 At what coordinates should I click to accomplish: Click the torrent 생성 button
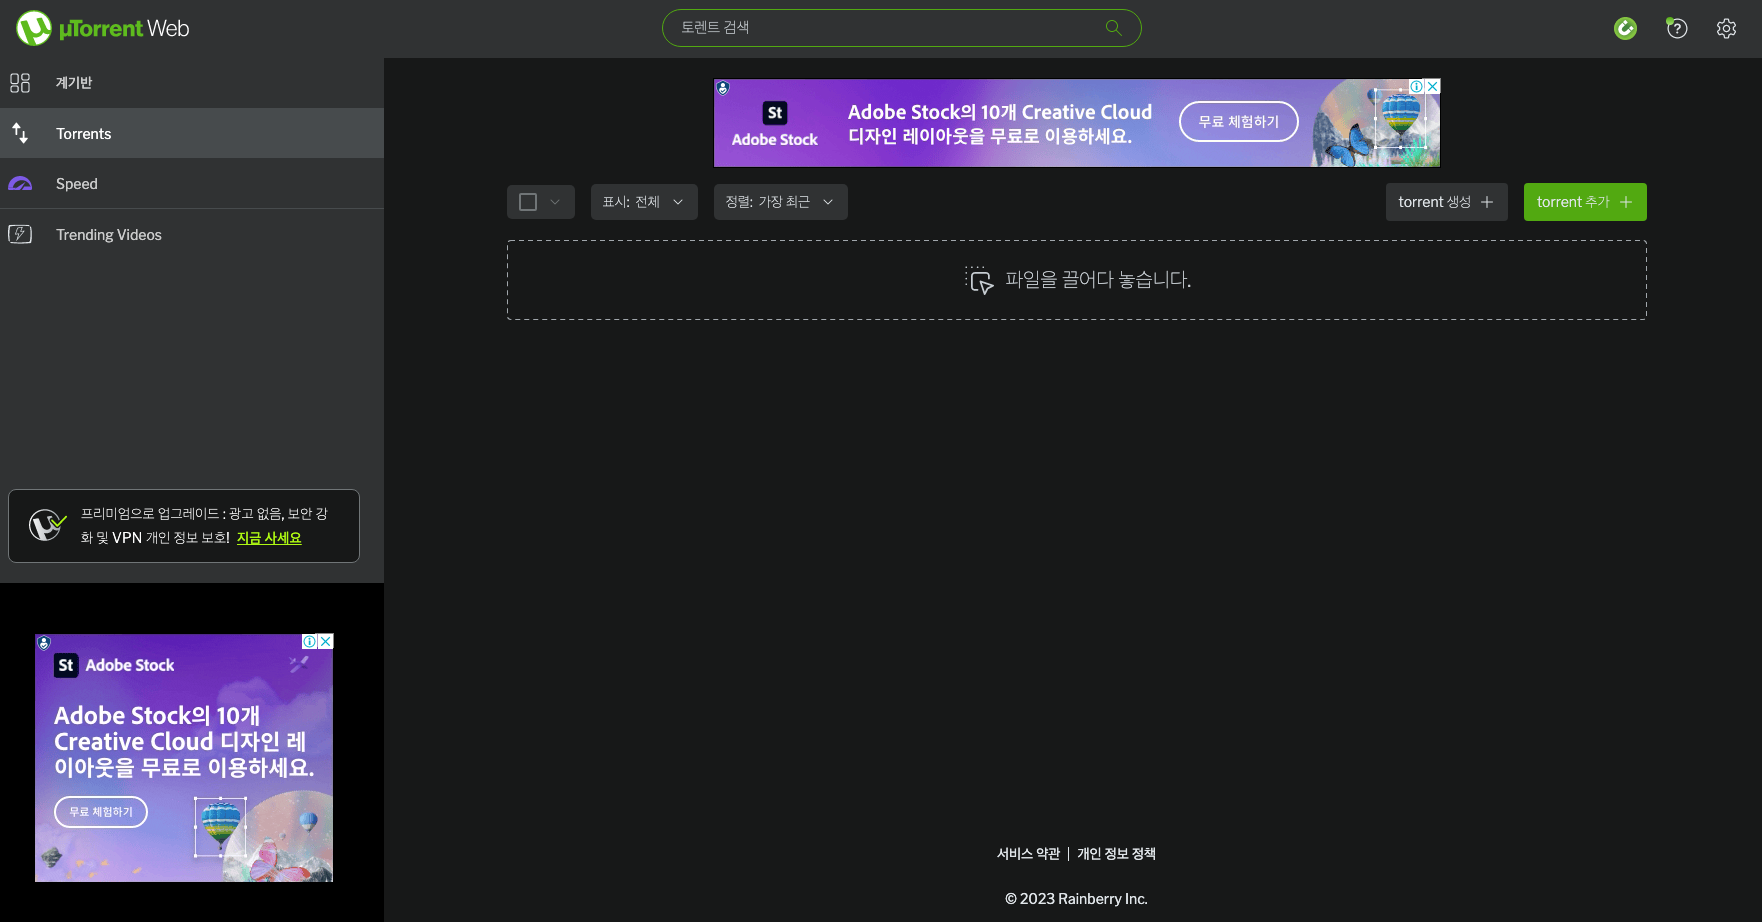point(1446,202)
